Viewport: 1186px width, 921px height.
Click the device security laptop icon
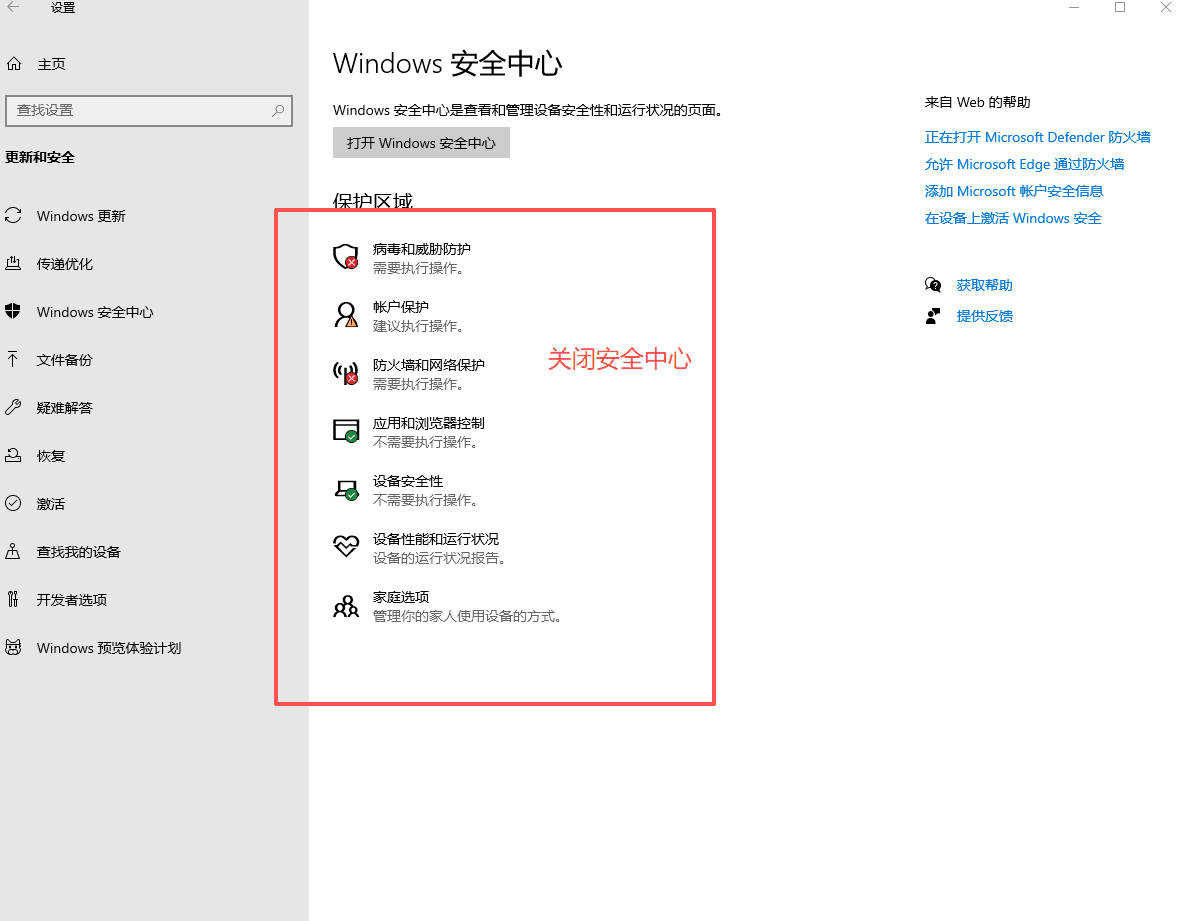346,489
